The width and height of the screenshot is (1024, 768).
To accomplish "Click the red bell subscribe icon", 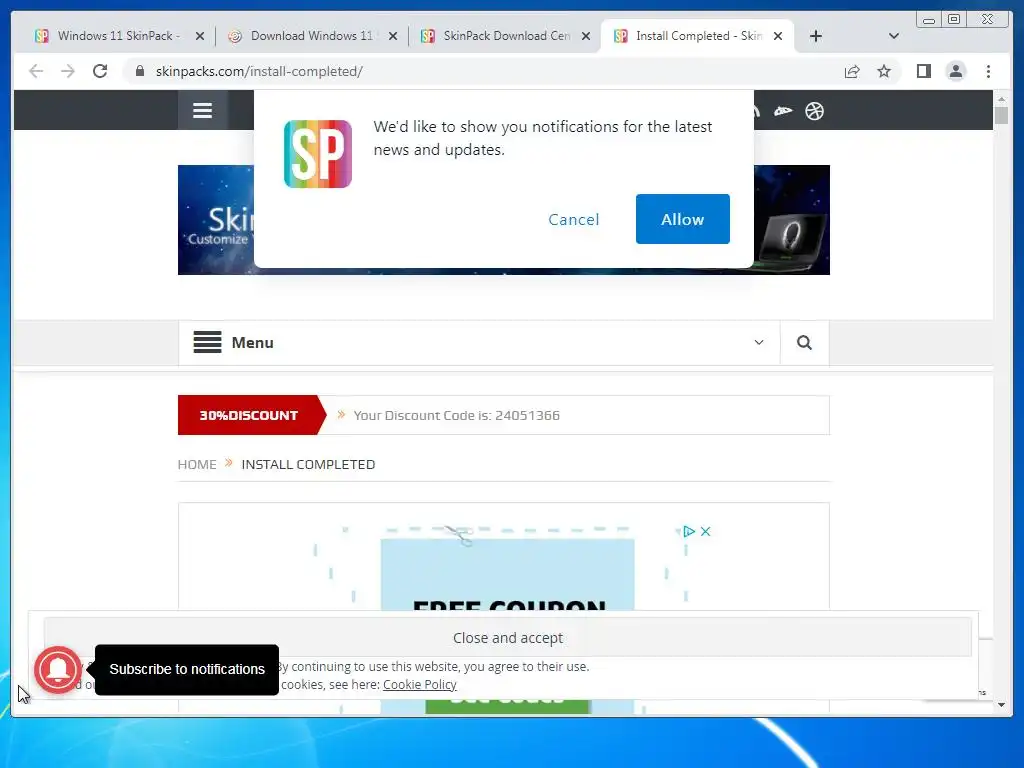I will click(58, 669).
